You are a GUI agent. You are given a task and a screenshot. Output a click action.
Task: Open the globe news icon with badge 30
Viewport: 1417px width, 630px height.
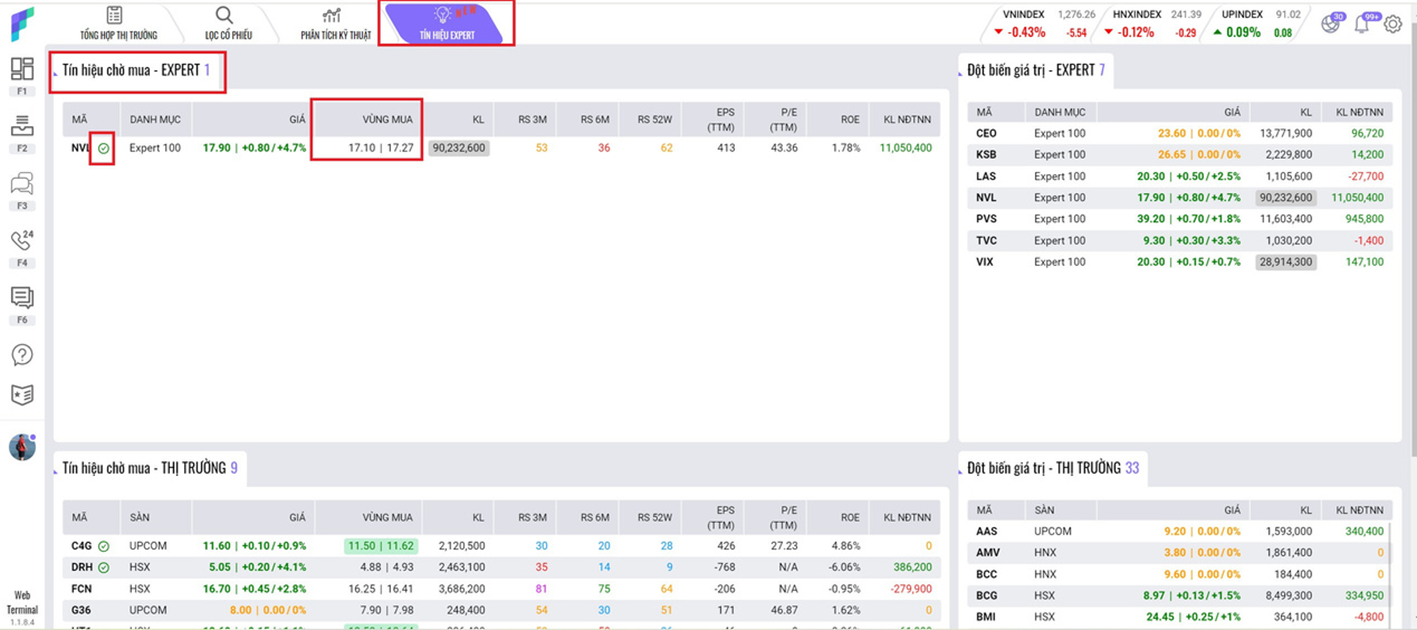[x=1331, y=24]
